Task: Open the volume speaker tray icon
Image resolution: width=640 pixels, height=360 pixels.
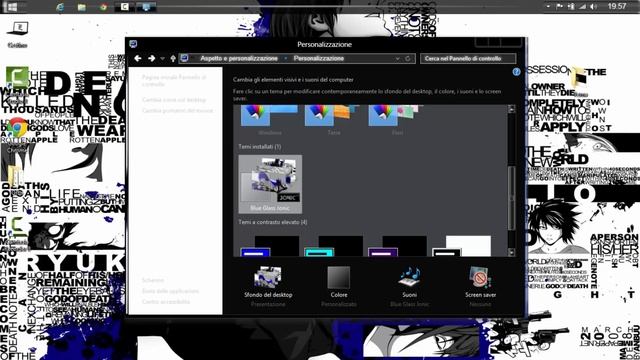Action: [593, 7]
